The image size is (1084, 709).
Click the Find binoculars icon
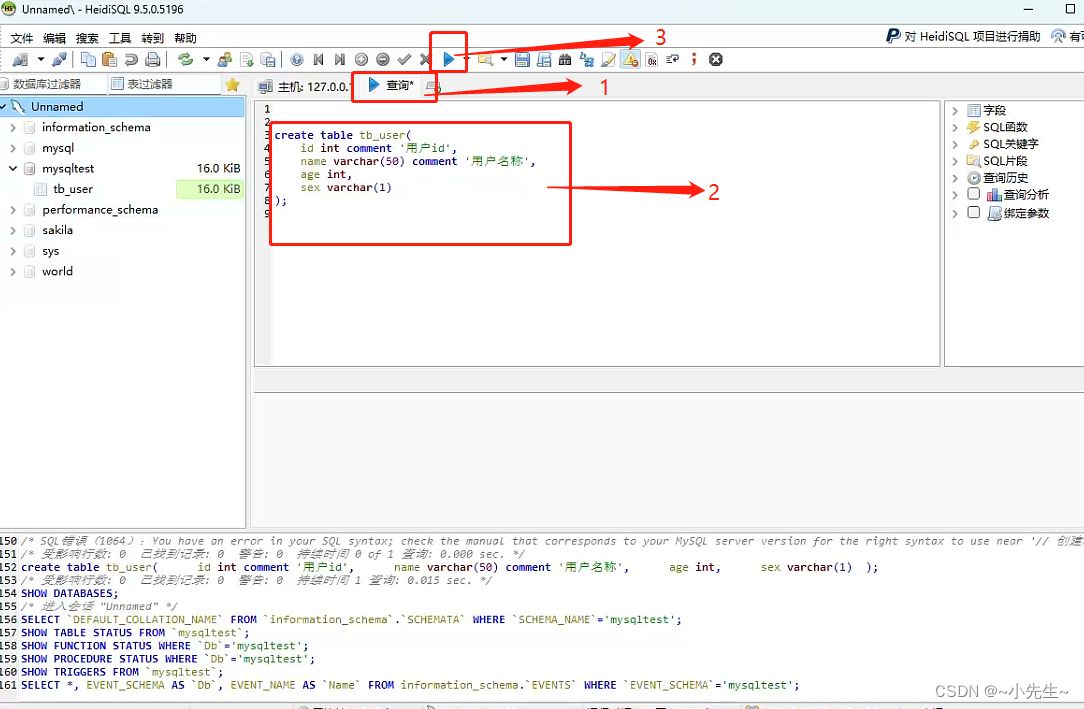[565, 60]
